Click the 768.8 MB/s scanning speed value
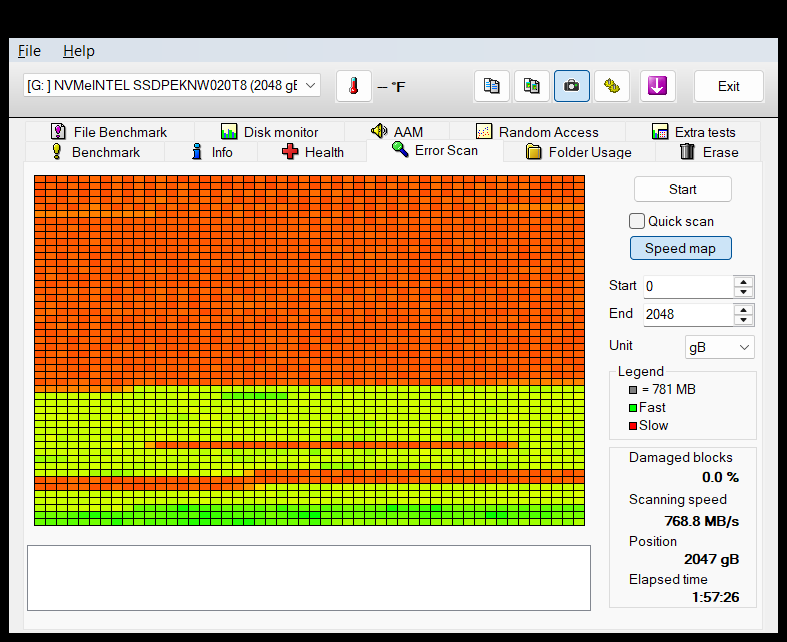 (x=702, y=522)
